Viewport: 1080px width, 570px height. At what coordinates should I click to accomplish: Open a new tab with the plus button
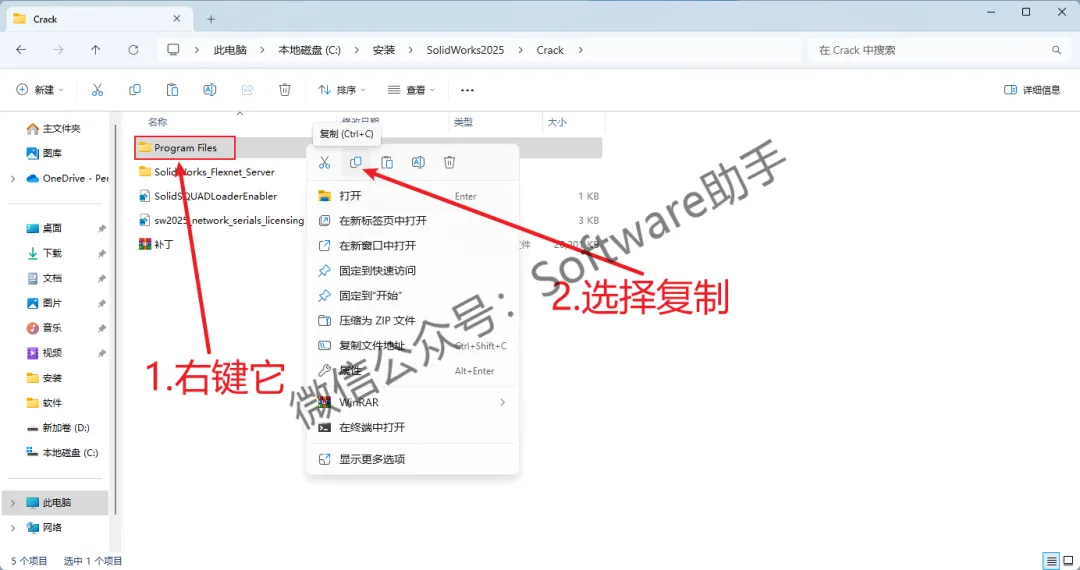coord(211,19)
